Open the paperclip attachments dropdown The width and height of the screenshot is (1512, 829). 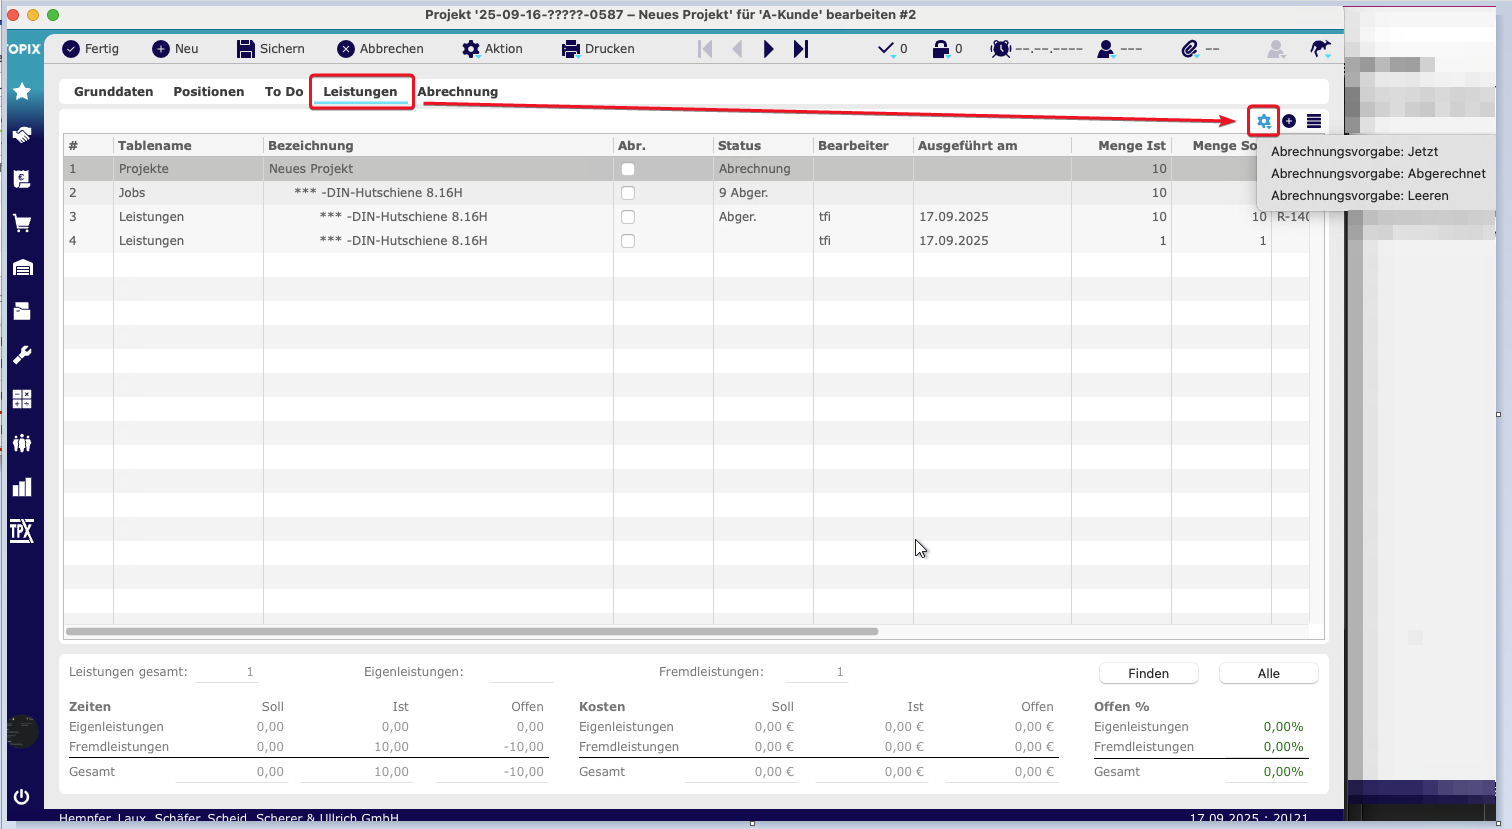(x=1200, y=49)
